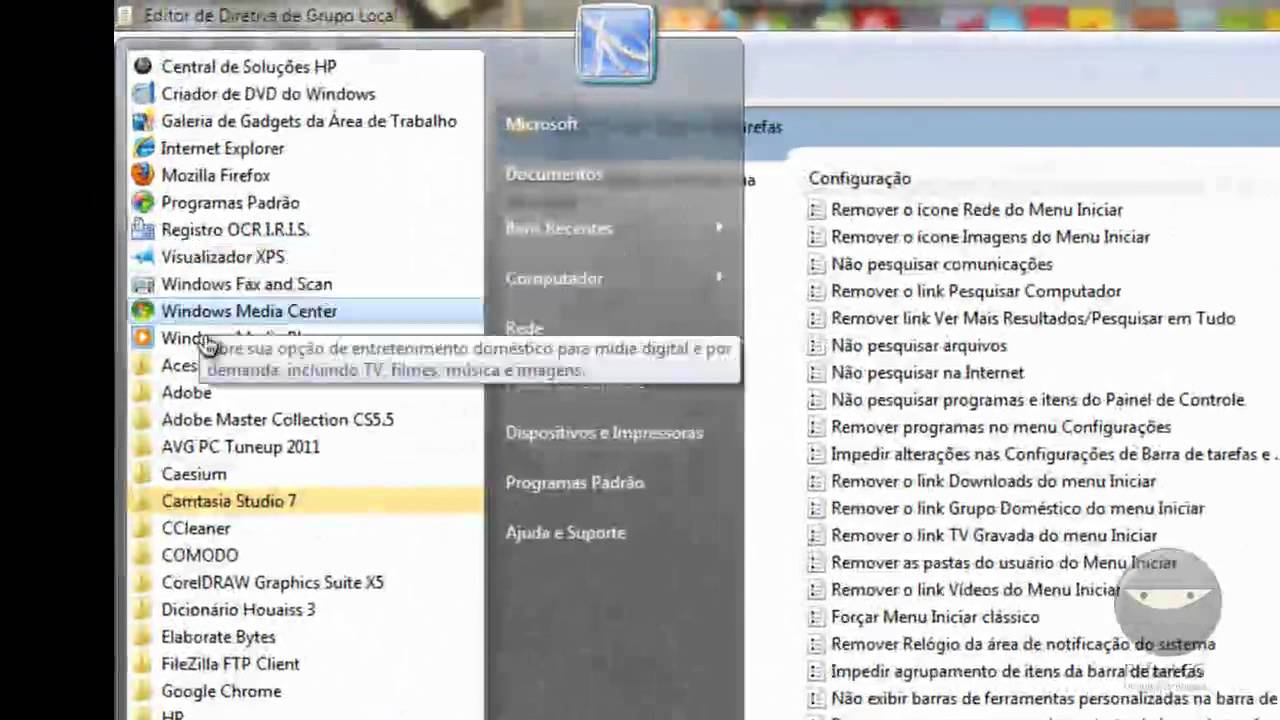The image size is (1280, 720).
Task: Click the Google Chrome folder icon
Action: [x=143, y=690]
